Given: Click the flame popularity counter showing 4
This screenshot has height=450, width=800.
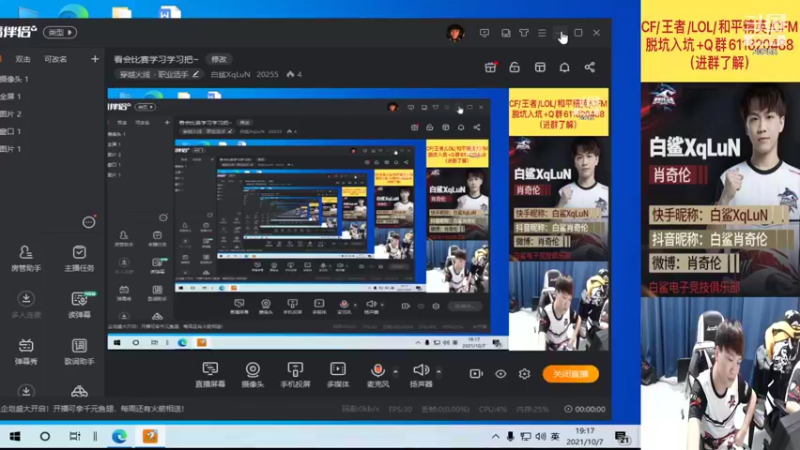Looking at the screenshot, I should [x=294, y=74].
